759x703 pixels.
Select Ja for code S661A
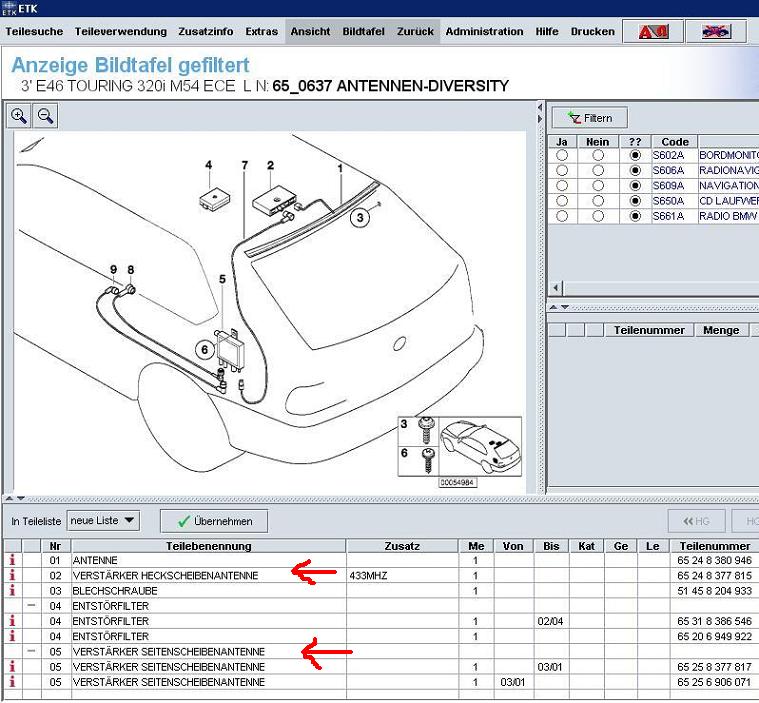click(562, 216)
